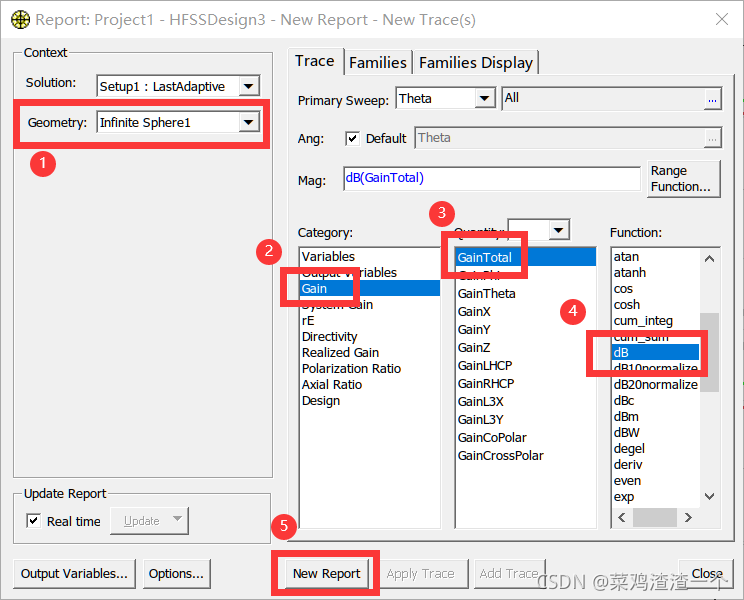Screen dimensions: 744x600
Task: Select Variables in the Category list
Action: click(328, 257)
